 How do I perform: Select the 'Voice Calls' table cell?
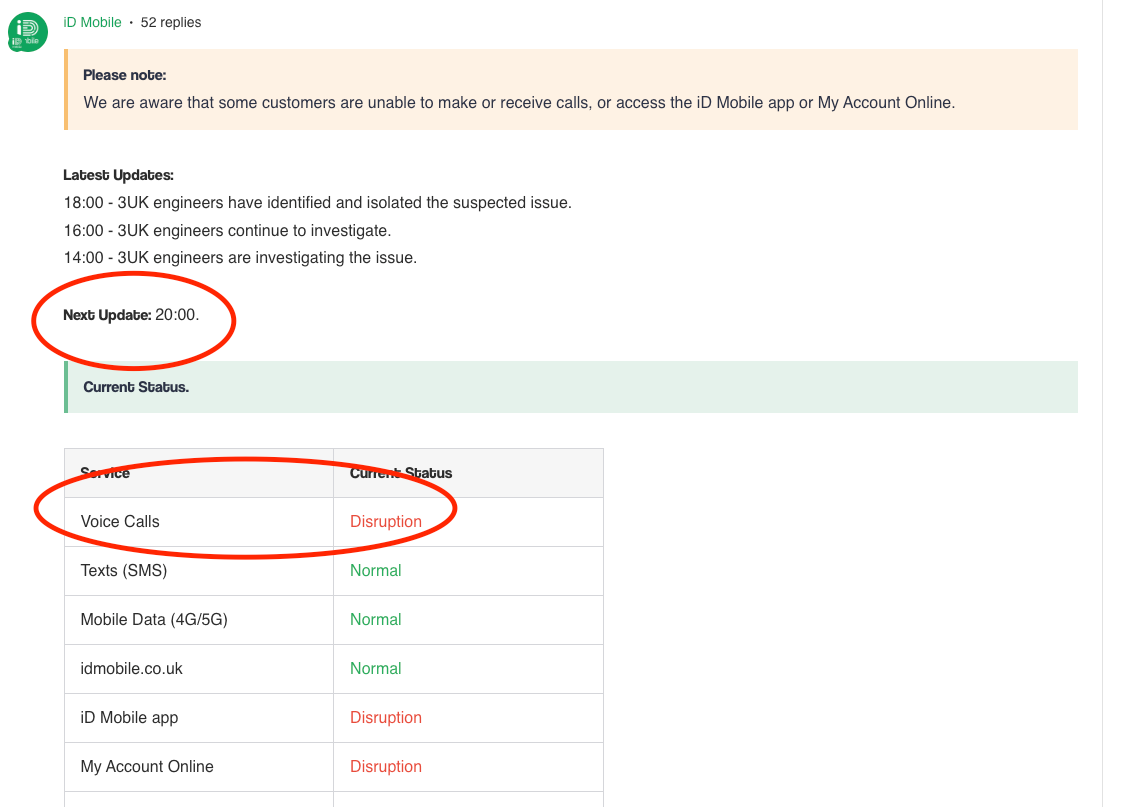(199, 522)
